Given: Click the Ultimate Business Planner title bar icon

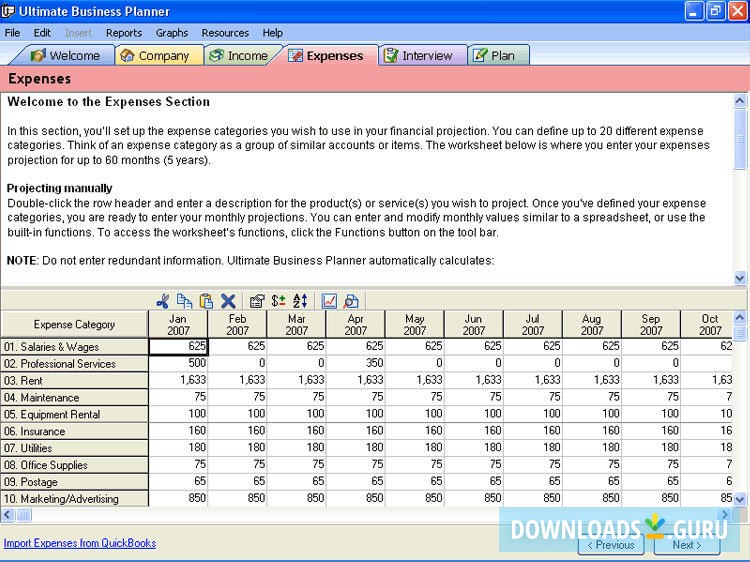Looking at the screenshot, I should pyautogui.click(x=8, y=11).
